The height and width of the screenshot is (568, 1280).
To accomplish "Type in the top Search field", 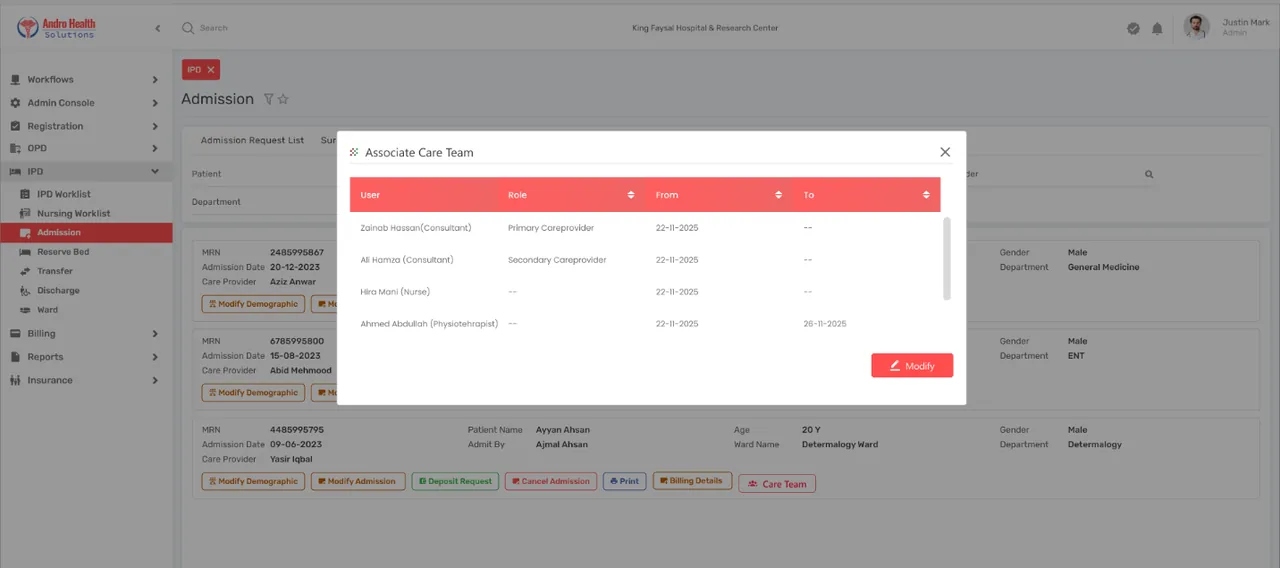I will 214,28.
